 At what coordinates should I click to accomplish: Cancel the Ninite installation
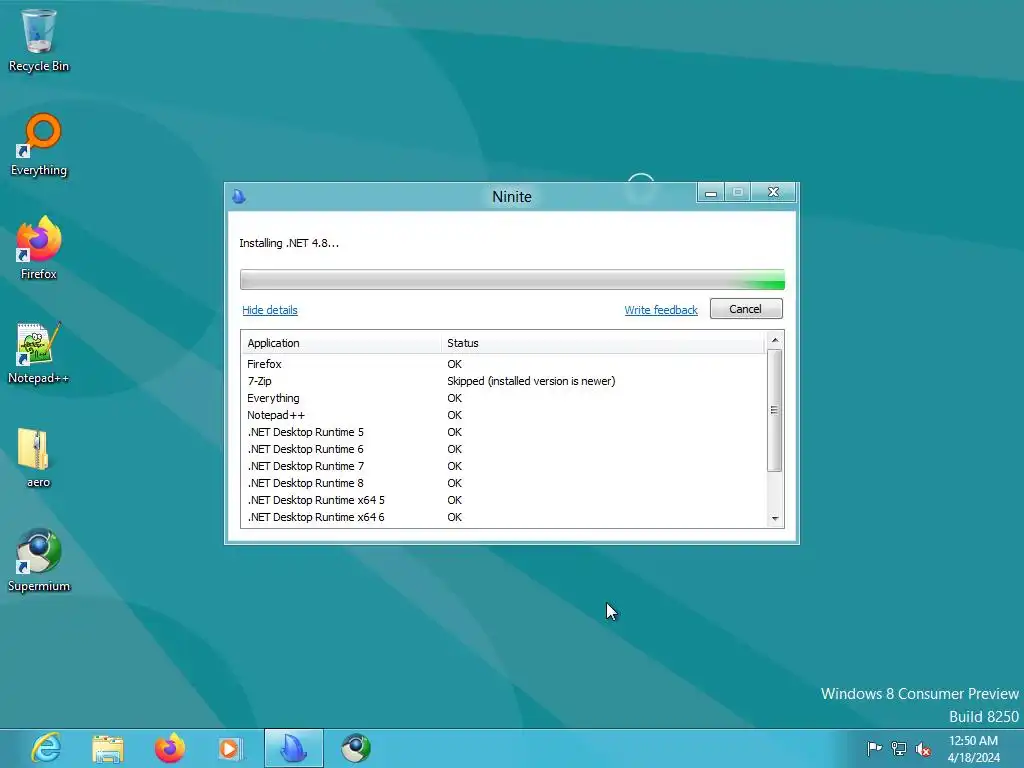tap(746, 309)
